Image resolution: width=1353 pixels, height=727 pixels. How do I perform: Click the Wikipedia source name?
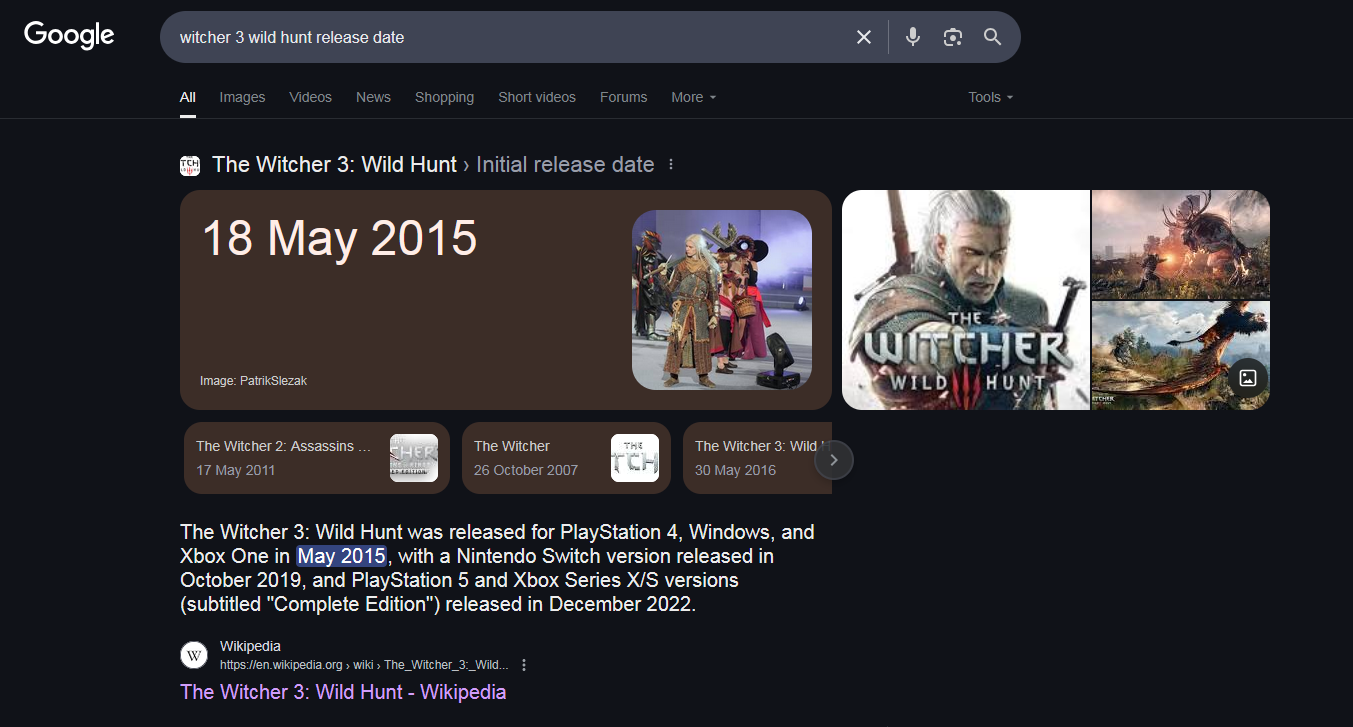[x=250, y=646]
